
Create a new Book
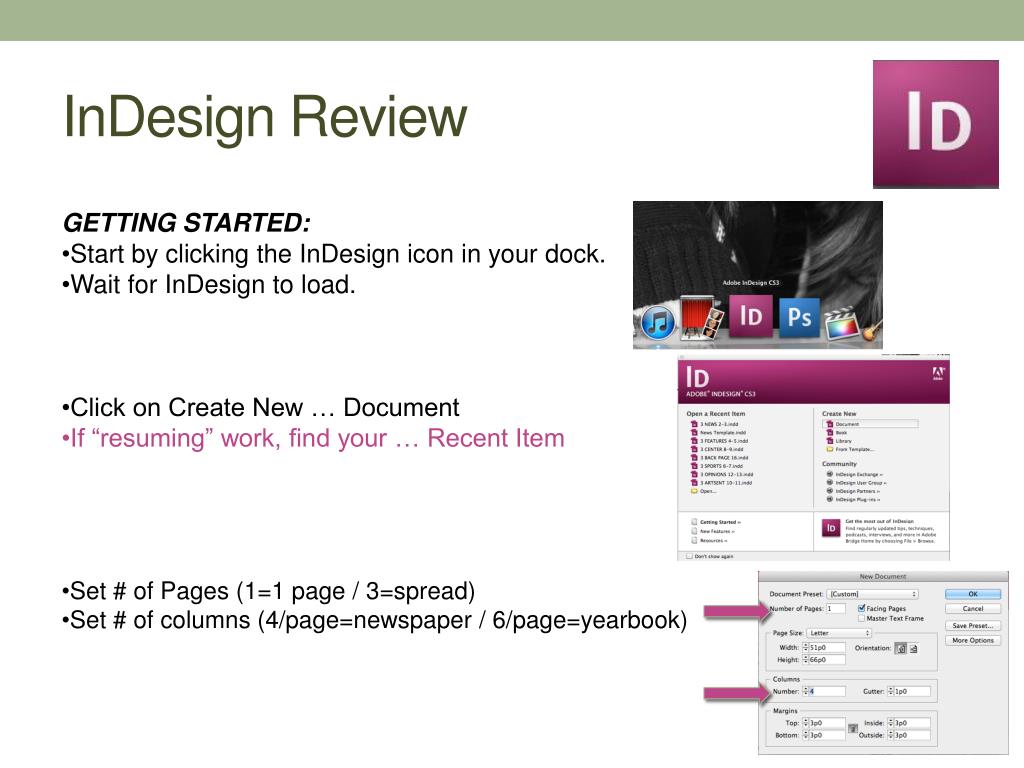(x=837, y=432)
